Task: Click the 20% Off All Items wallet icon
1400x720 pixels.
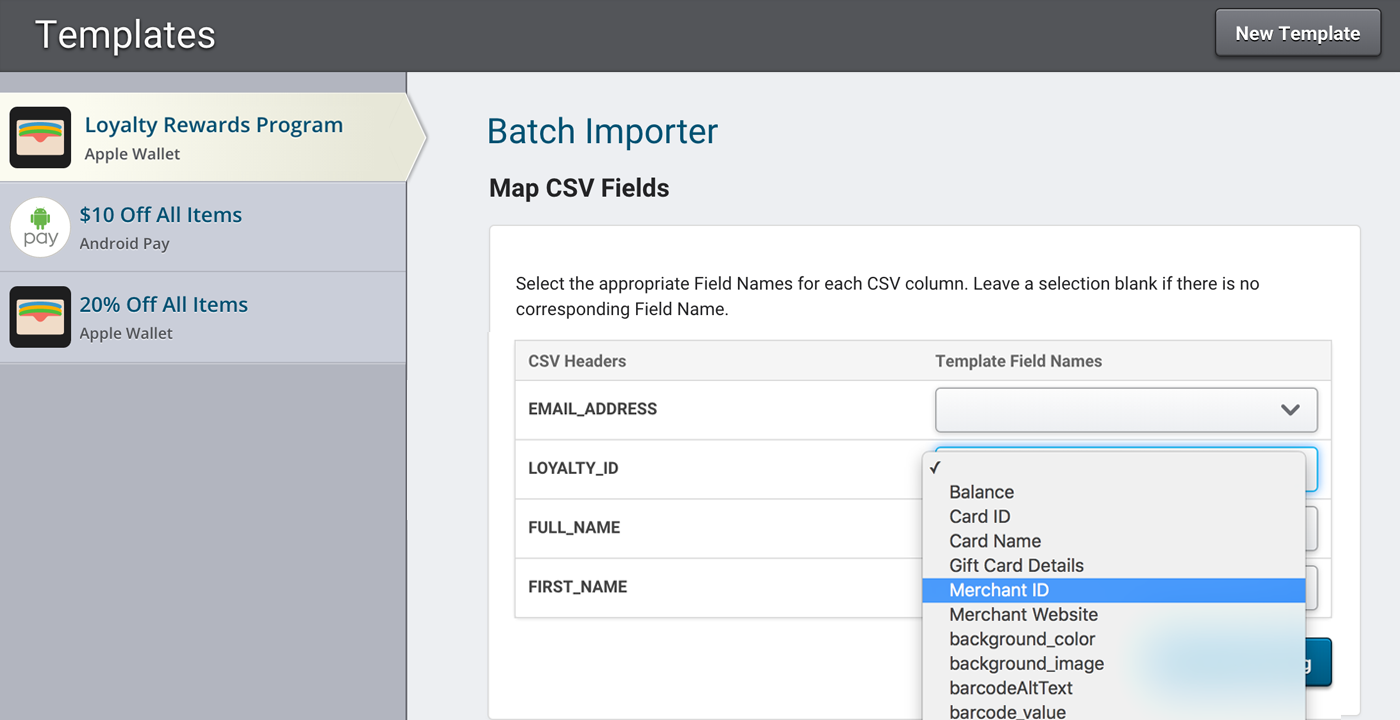Action: pyautogui.click(x=40, y=317)
